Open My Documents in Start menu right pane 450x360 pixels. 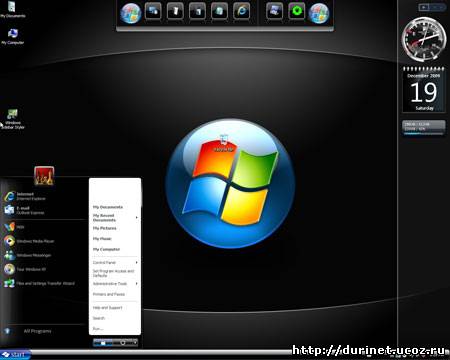click(x=108, y=207)
